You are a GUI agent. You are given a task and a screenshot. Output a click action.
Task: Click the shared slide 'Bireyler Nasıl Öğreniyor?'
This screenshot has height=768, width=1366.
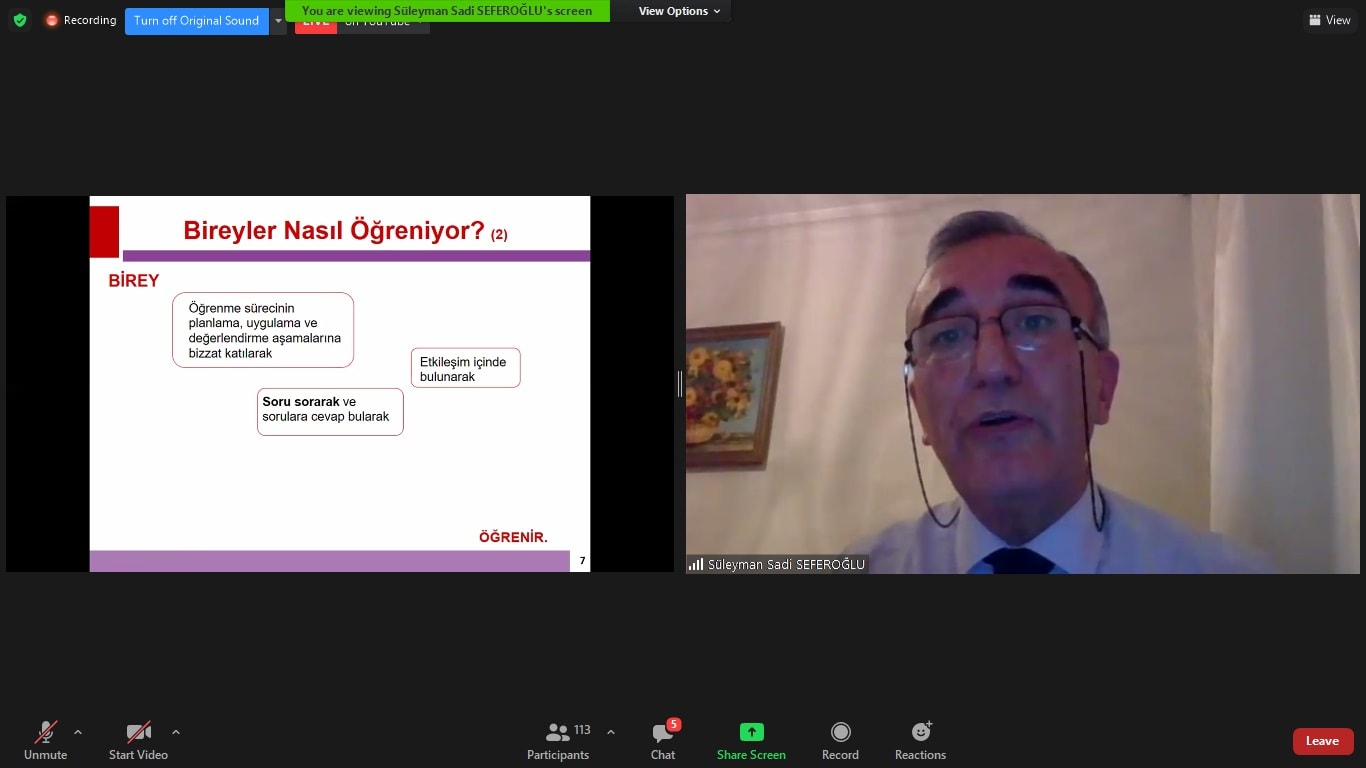[x=340, y=384]
